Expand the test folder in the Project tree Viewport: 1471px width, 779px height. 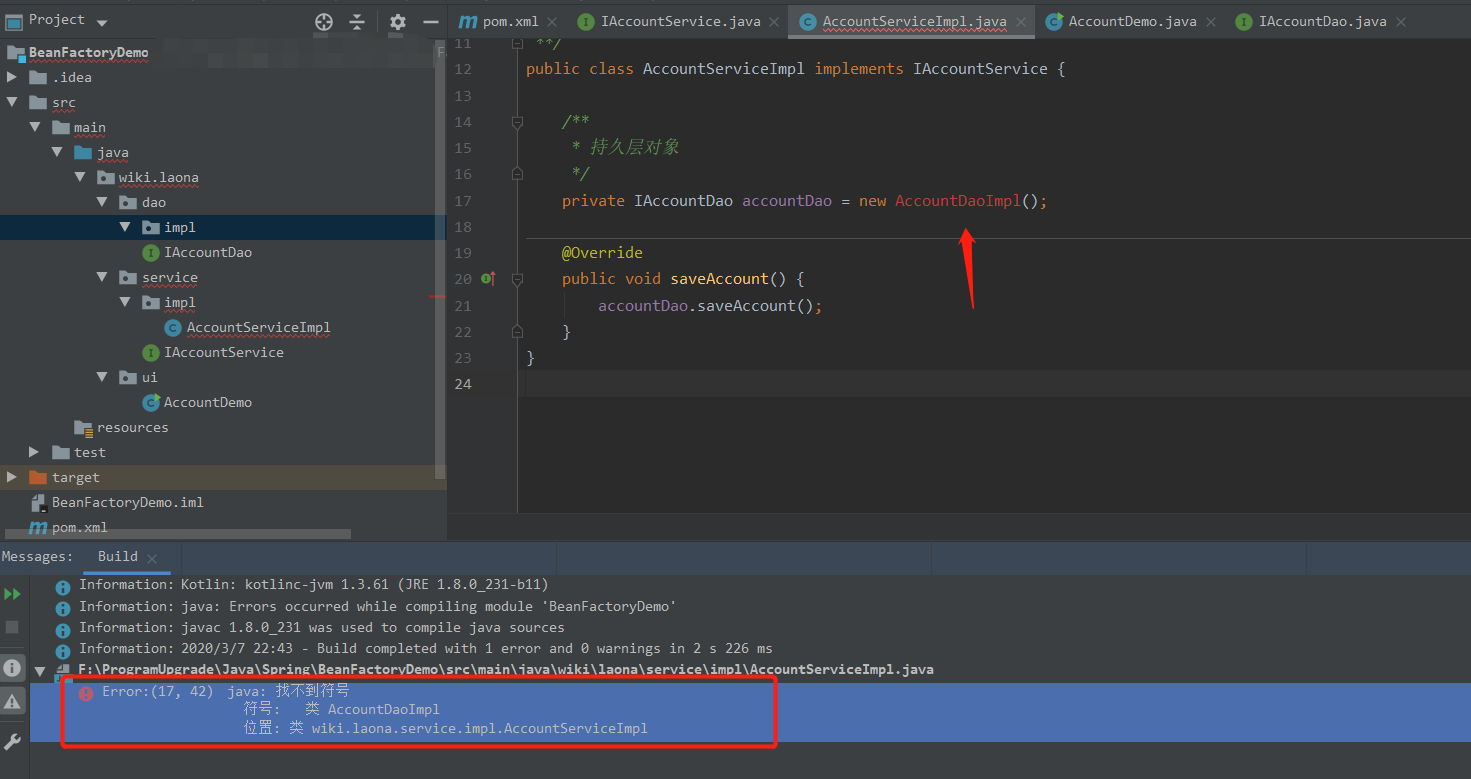pyautogui.click(x=33, y=452)
